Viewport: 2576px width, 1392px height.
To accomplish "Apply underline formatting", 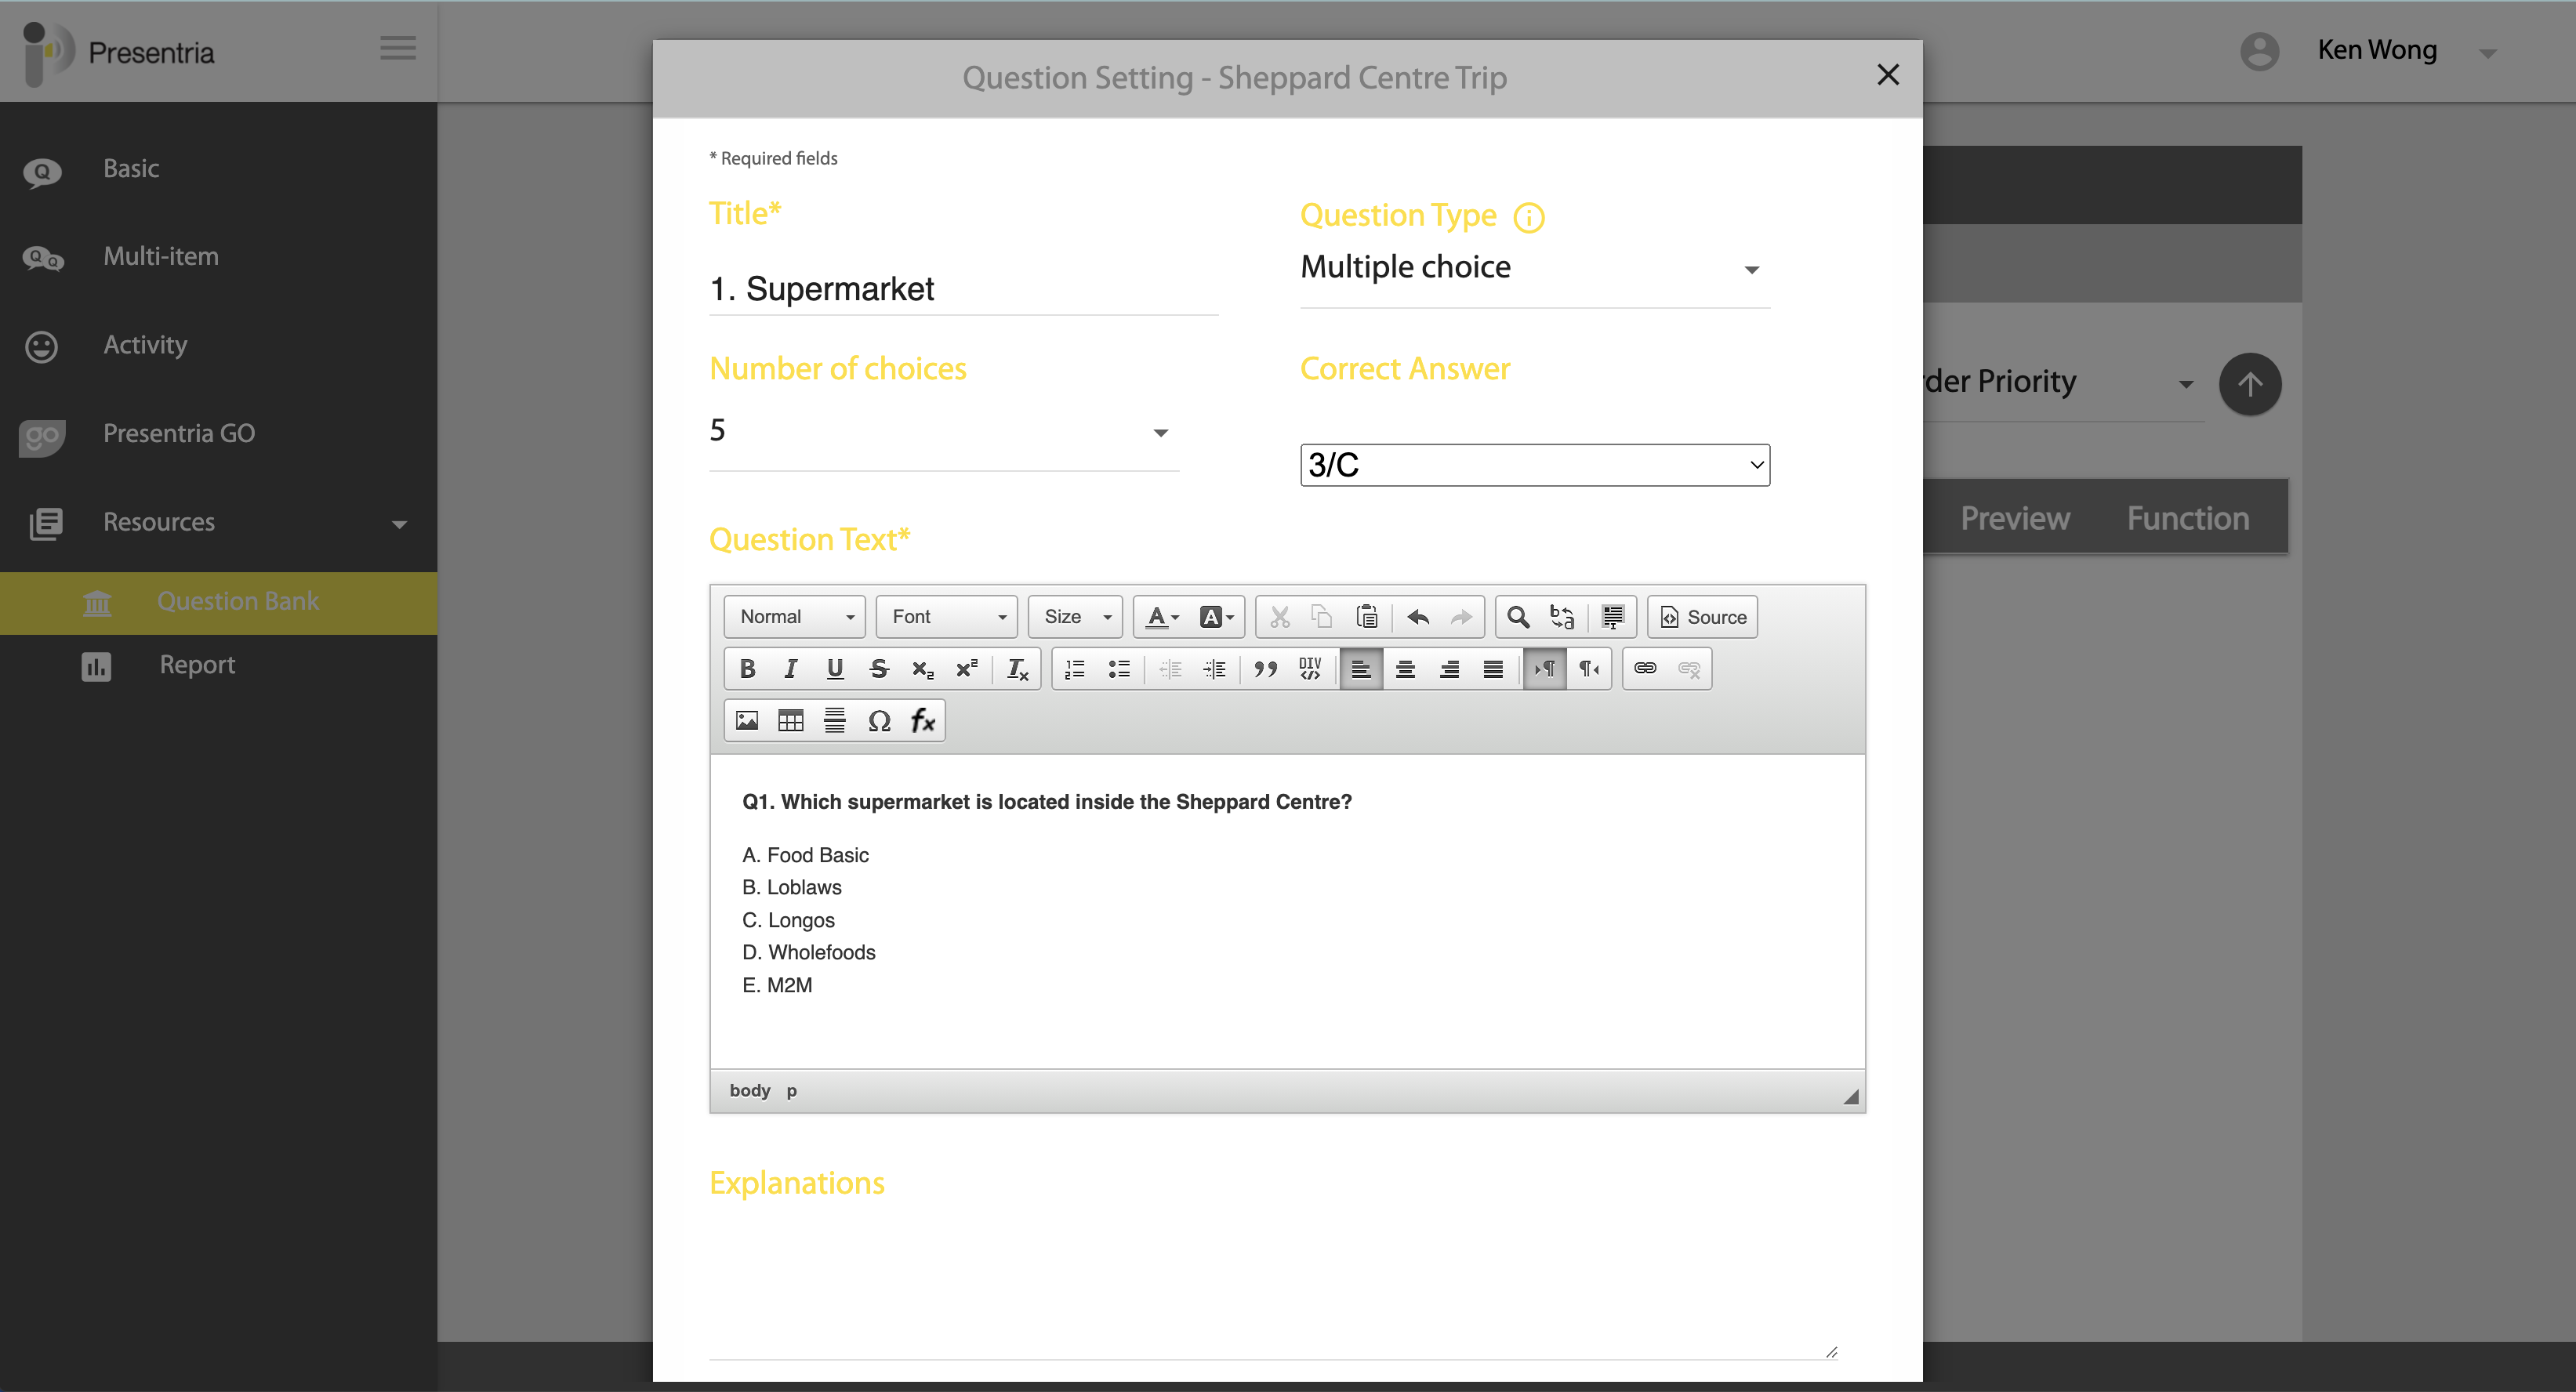I will [835, 669].
